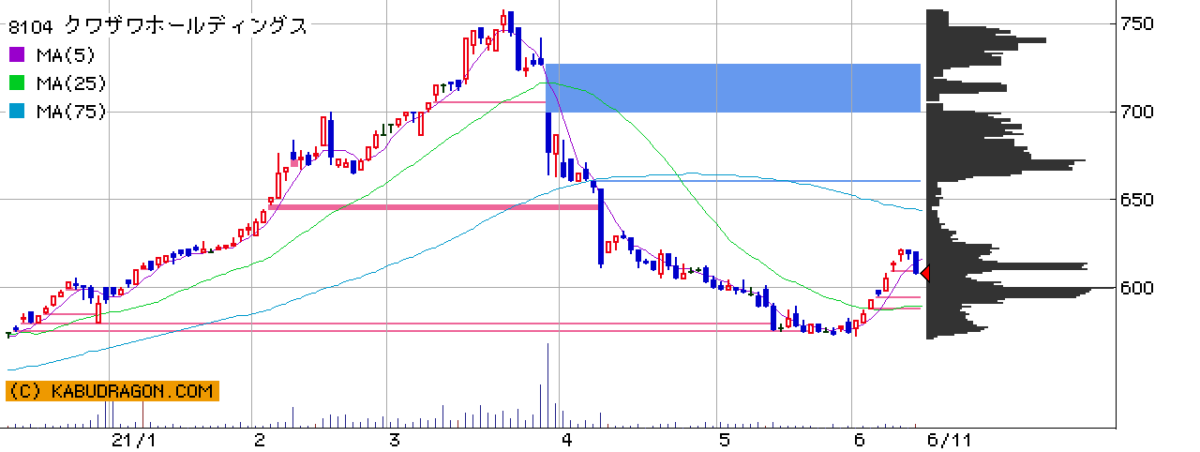Click the blue MA(75) legend swatch
The image size is (1200, 452).
(x=16, y=111)
